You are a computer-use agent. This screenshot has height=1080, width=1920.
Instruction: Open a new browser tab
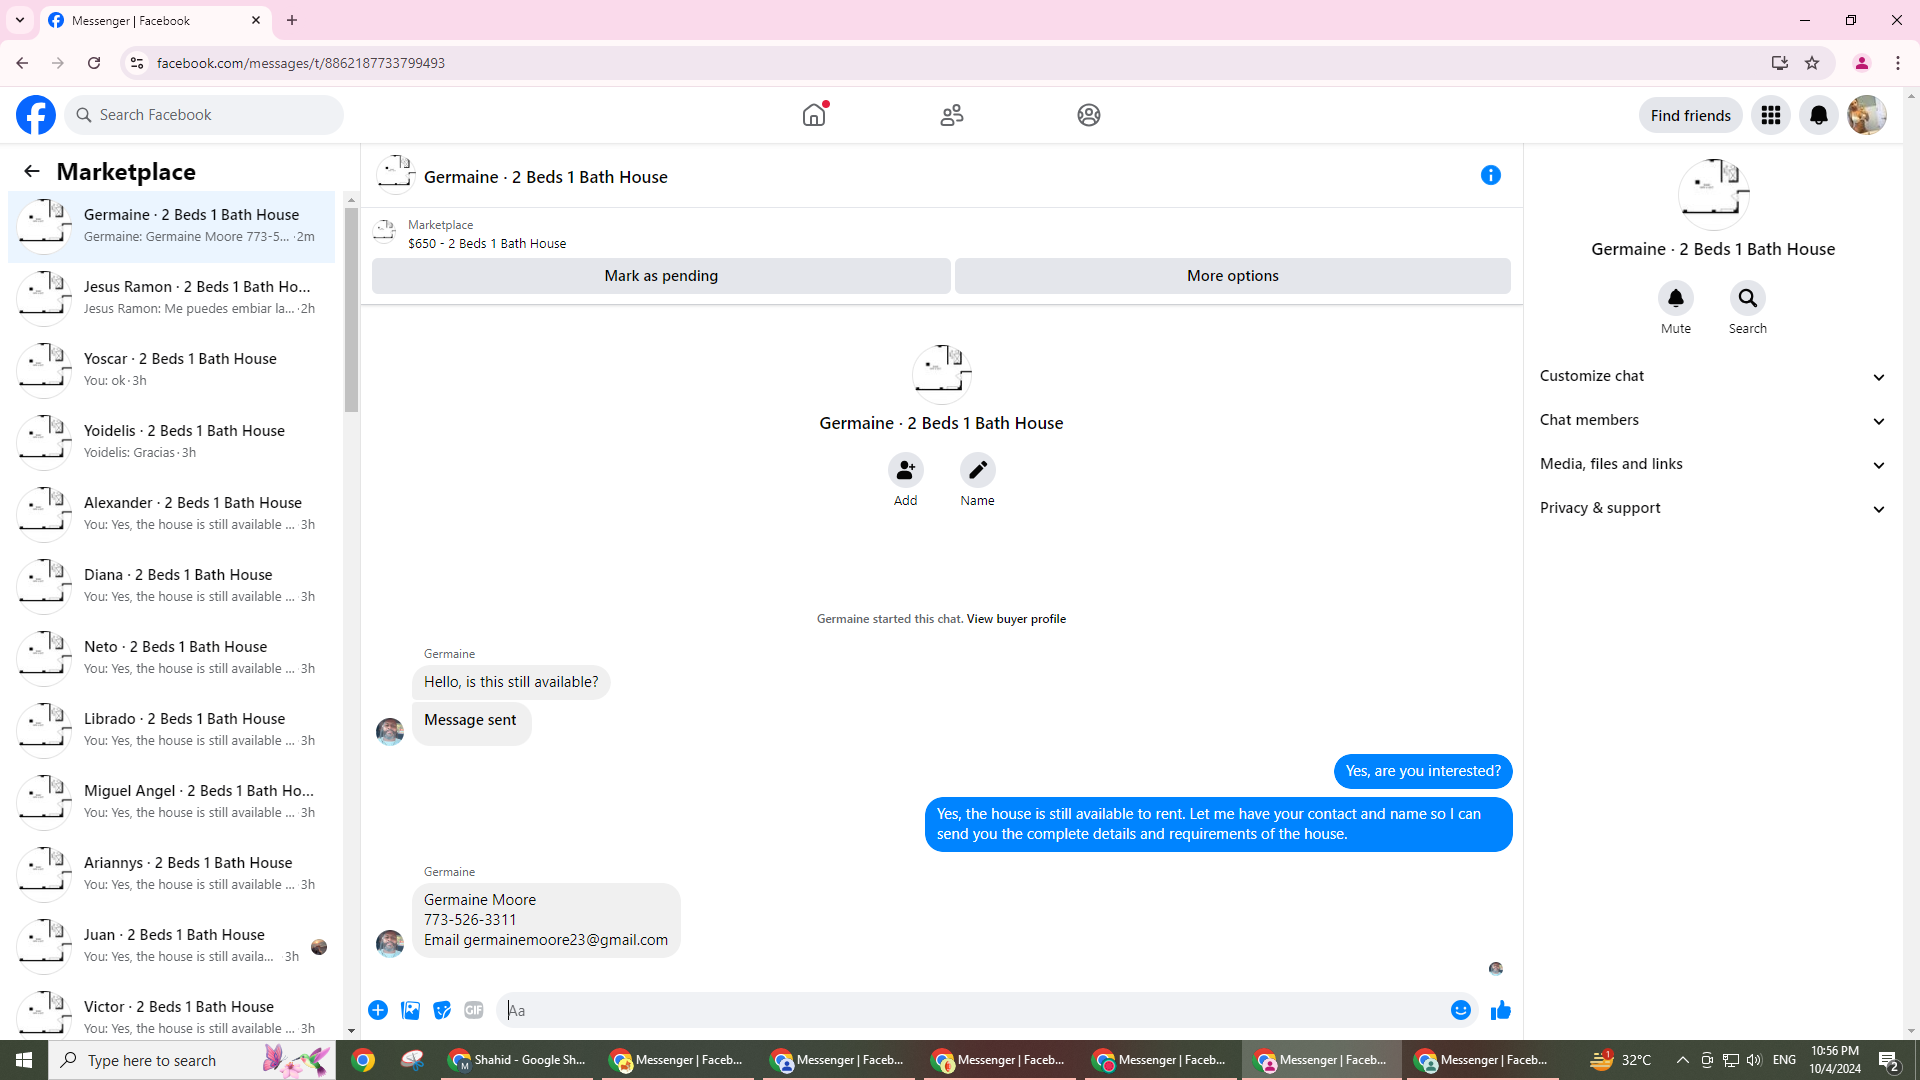[x=292, y=20]
